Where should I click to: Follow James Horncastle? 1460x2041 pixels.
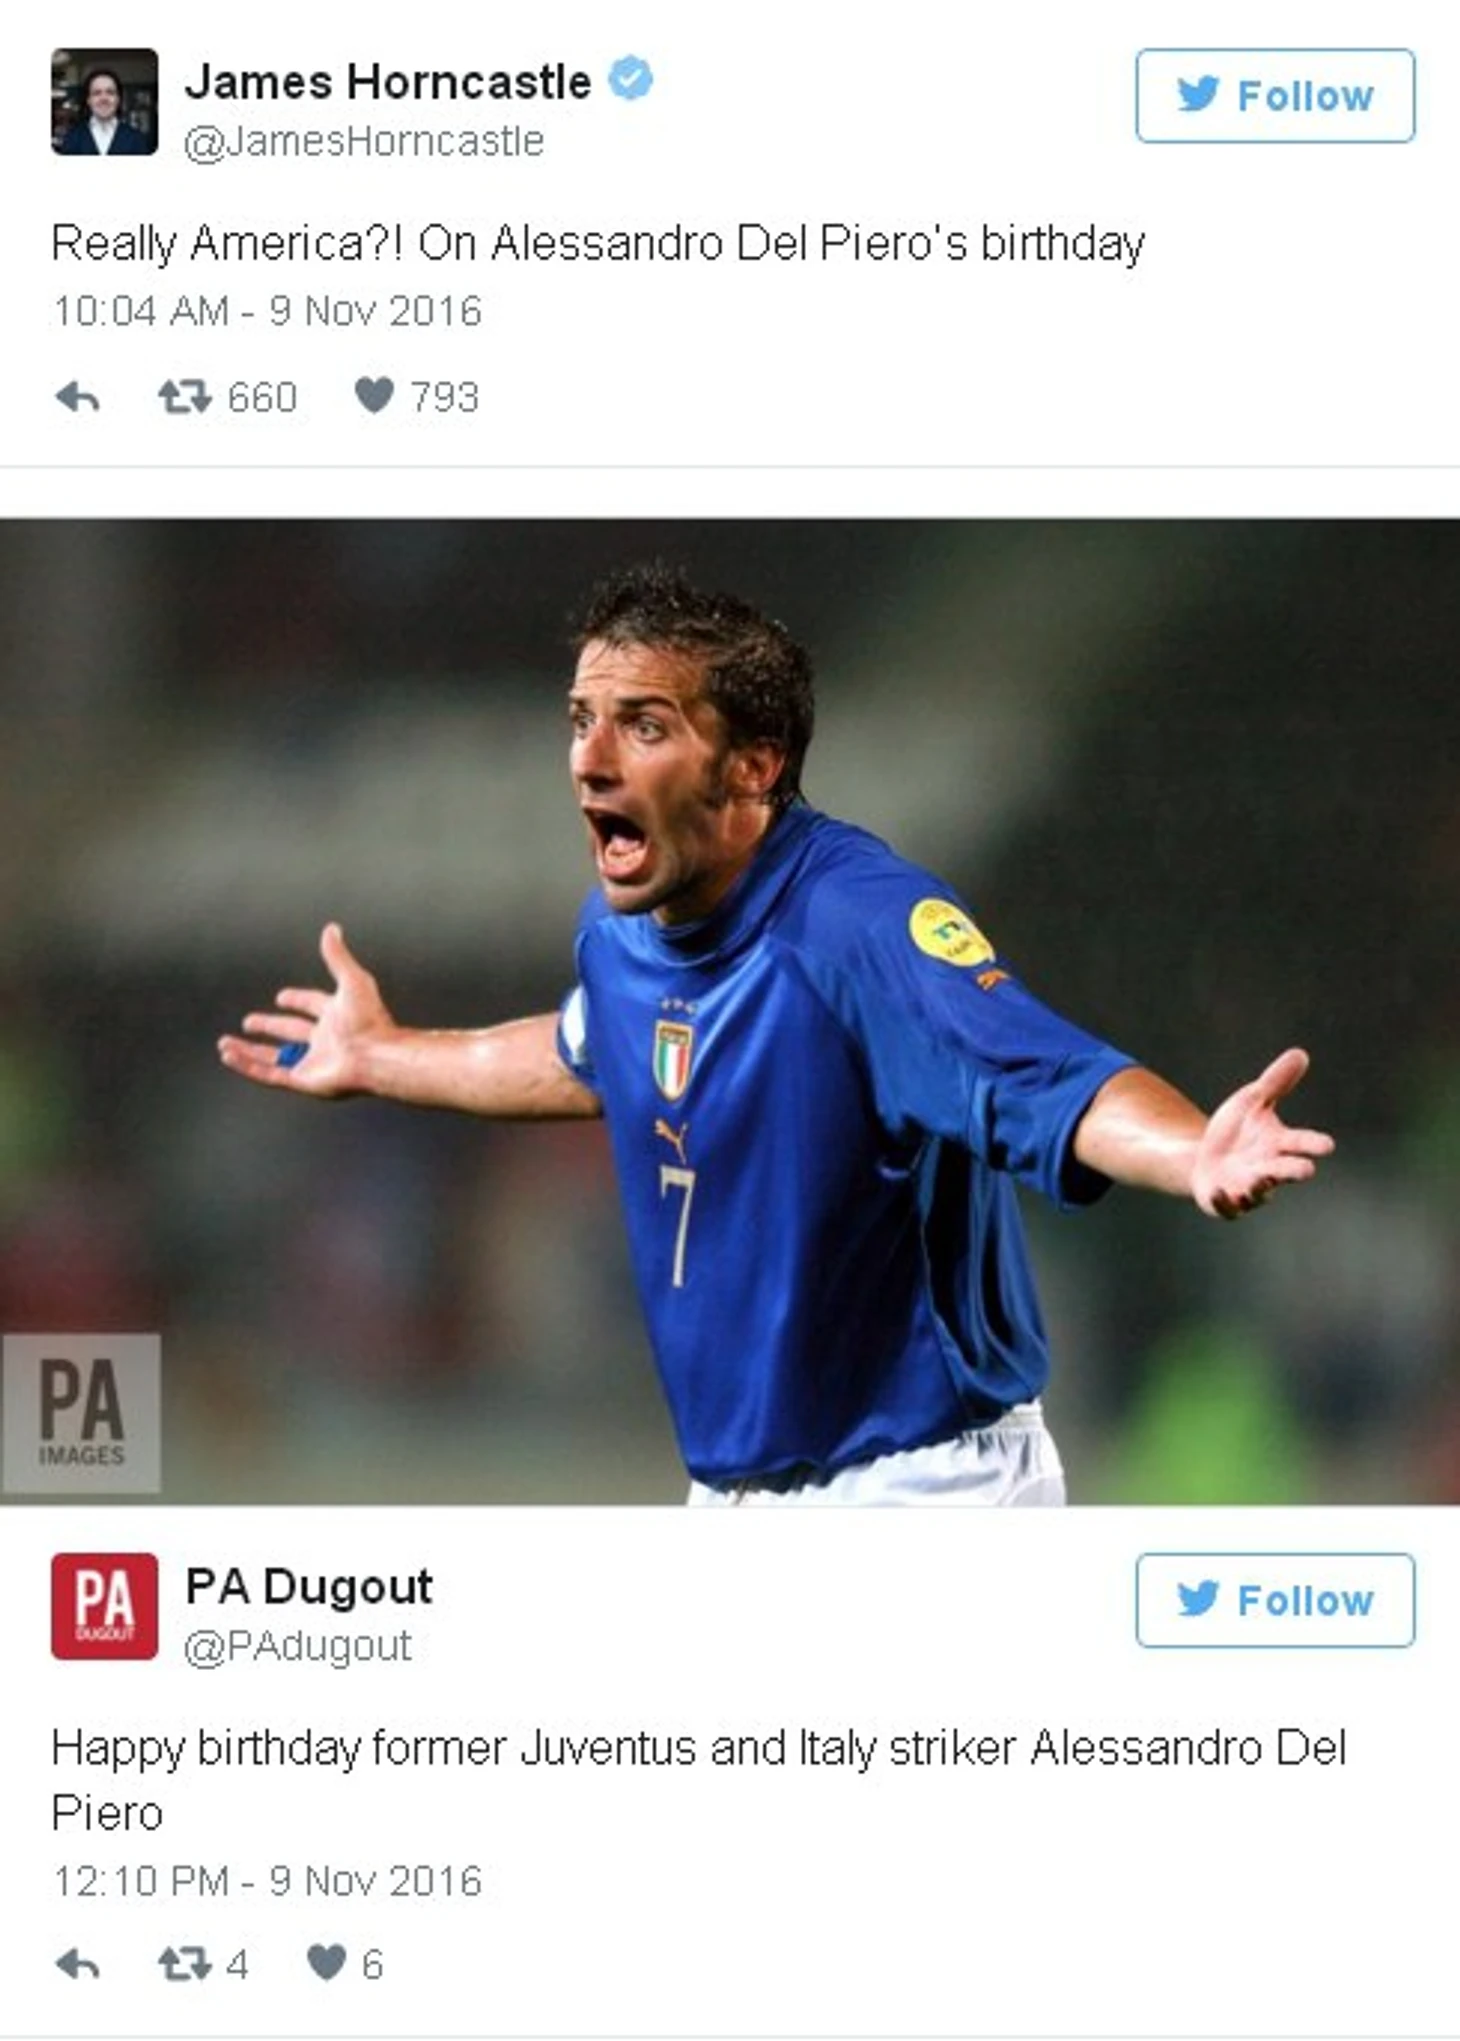1275,96
